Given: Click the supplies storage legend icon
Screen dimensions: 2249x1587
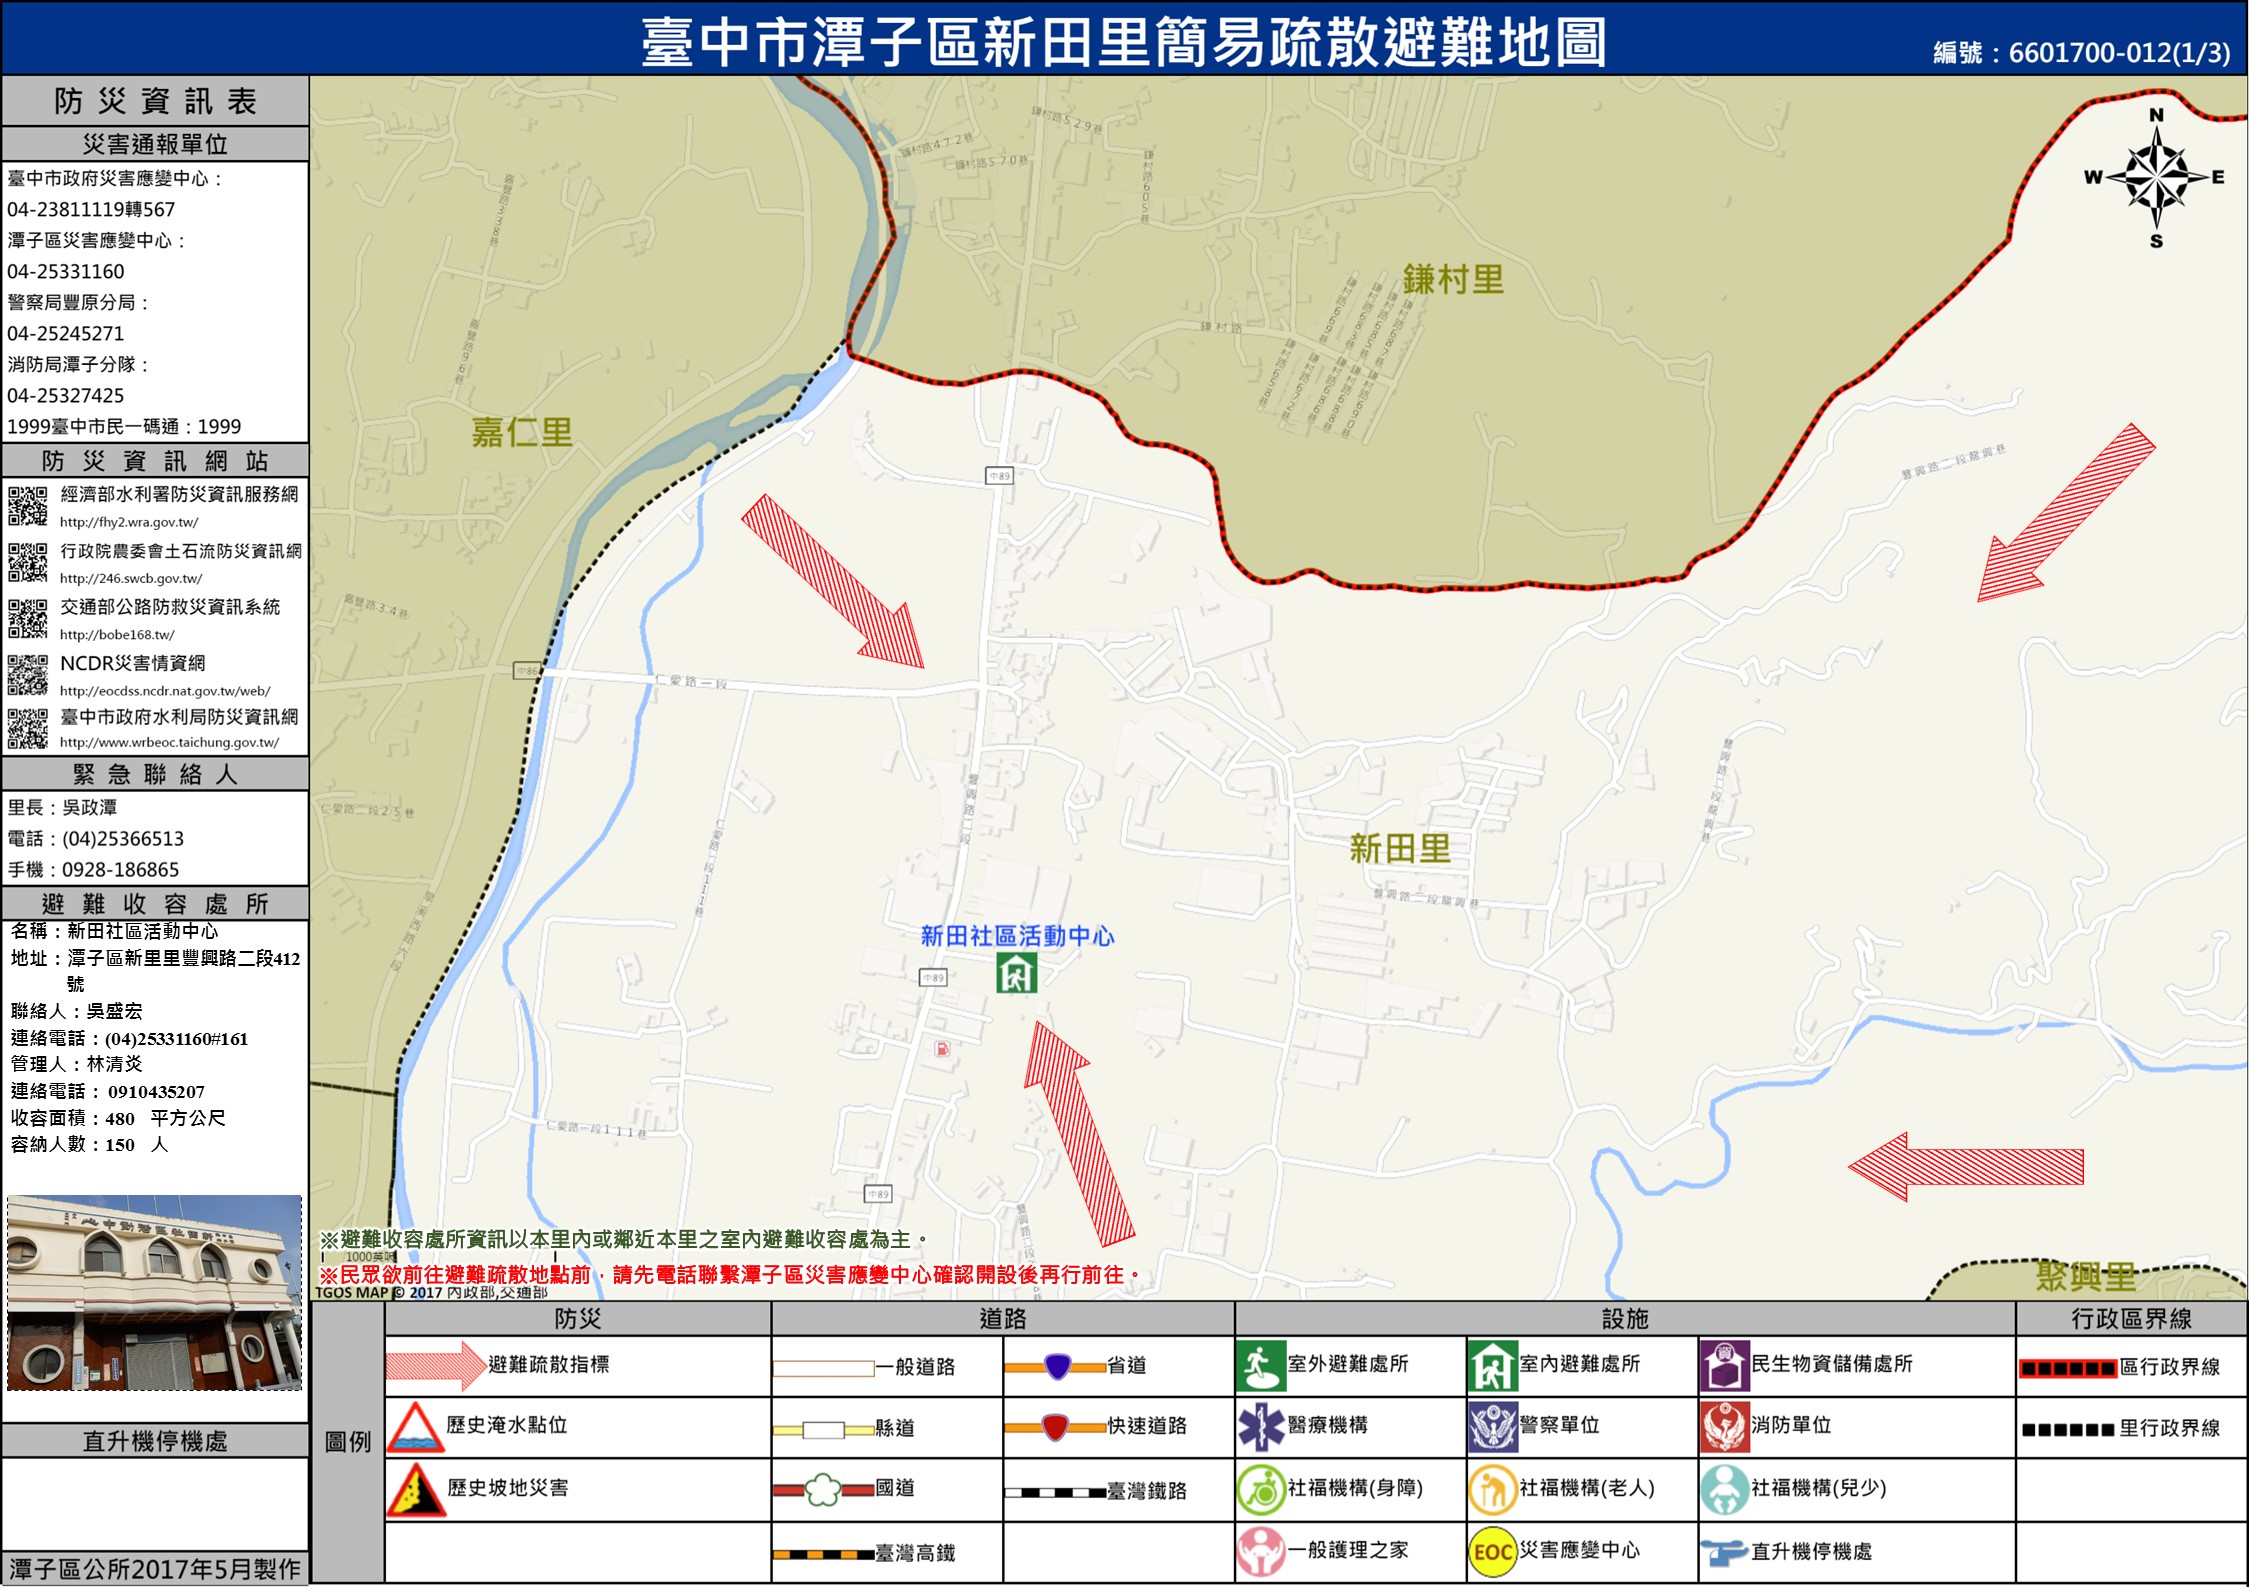Looking at the screenshot, I should click(1724, 1366).
